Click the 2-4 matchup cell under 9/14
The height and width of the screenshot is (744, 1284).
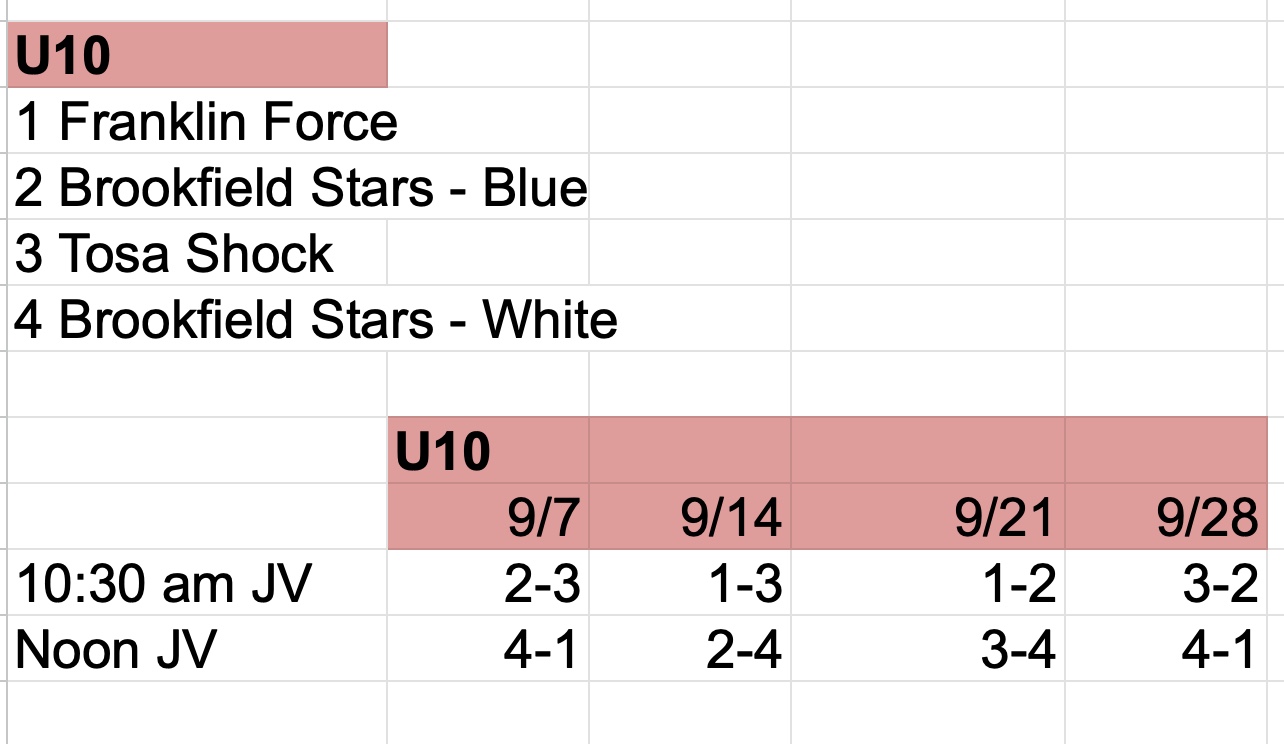(690, 650)
